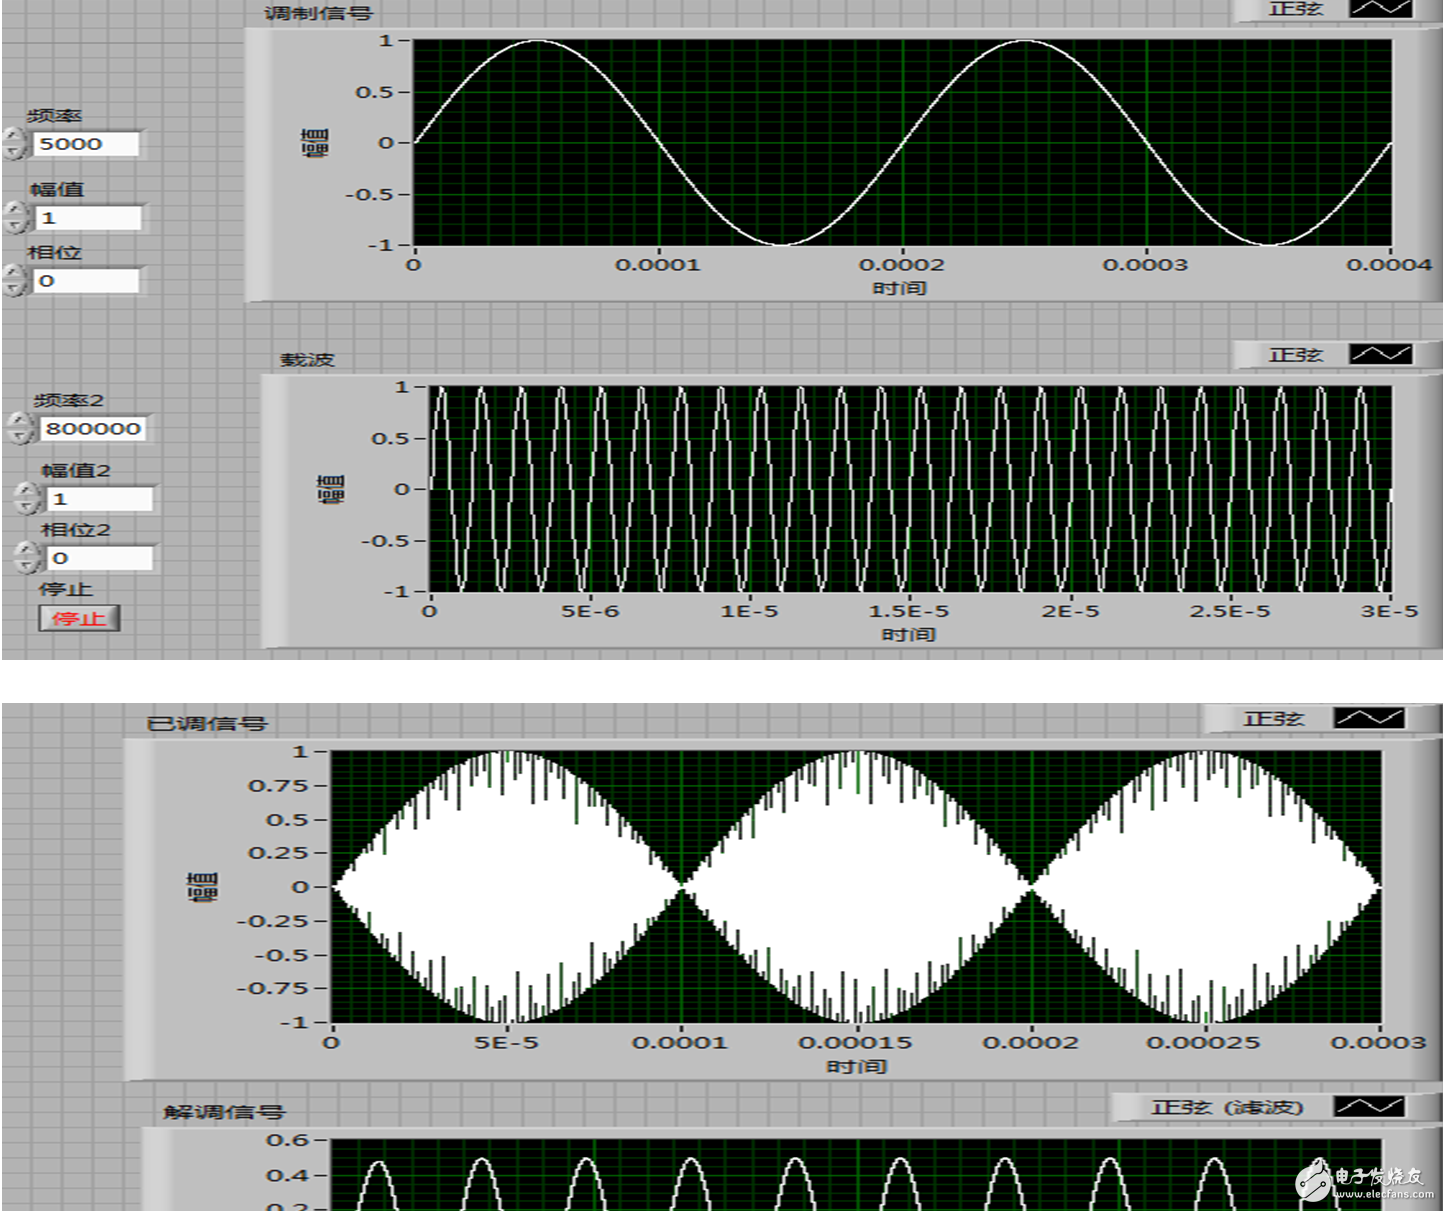Click the plot line icon in 载波 legend

pos(1380,354)
